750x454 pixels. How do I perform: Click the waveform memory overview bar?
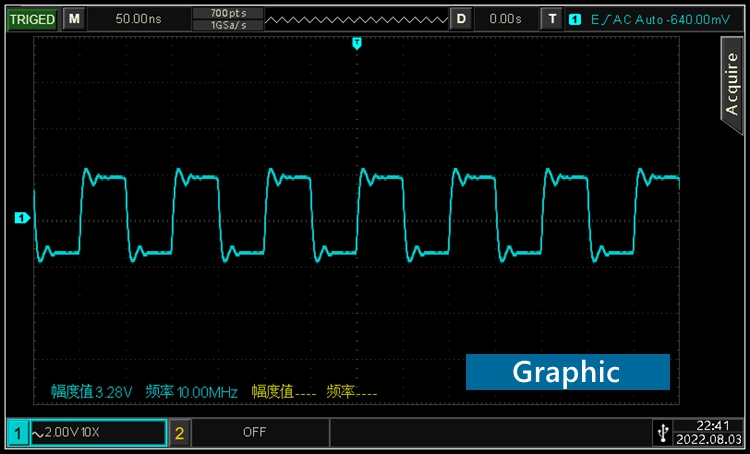(x=355, y=19)
